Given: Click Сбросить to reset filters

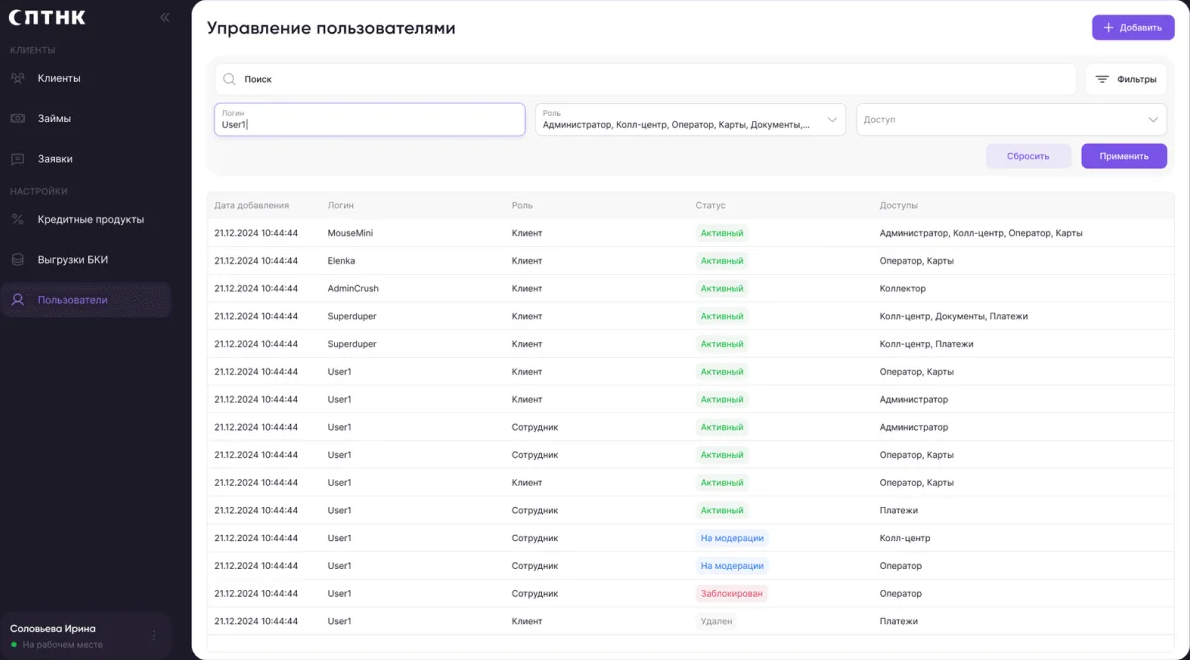Looking at the screenshot, I should click(x=1028, y=156).
